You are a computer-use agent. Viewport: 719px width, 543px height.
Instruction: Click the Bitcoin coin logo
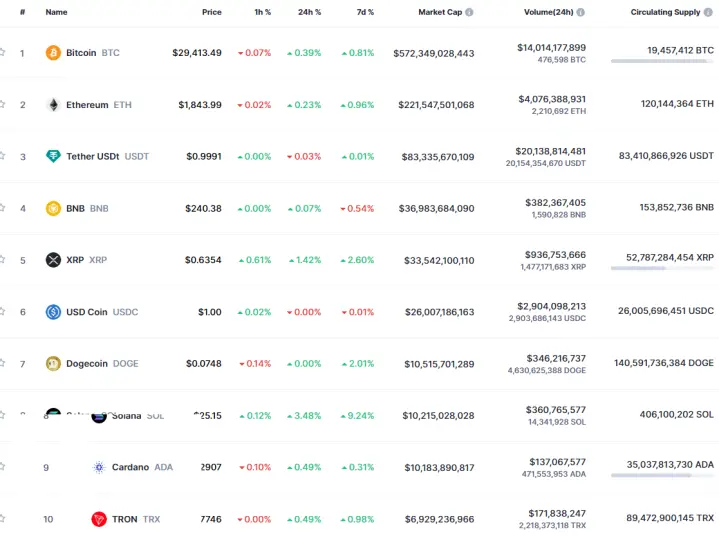pos(53,53)
